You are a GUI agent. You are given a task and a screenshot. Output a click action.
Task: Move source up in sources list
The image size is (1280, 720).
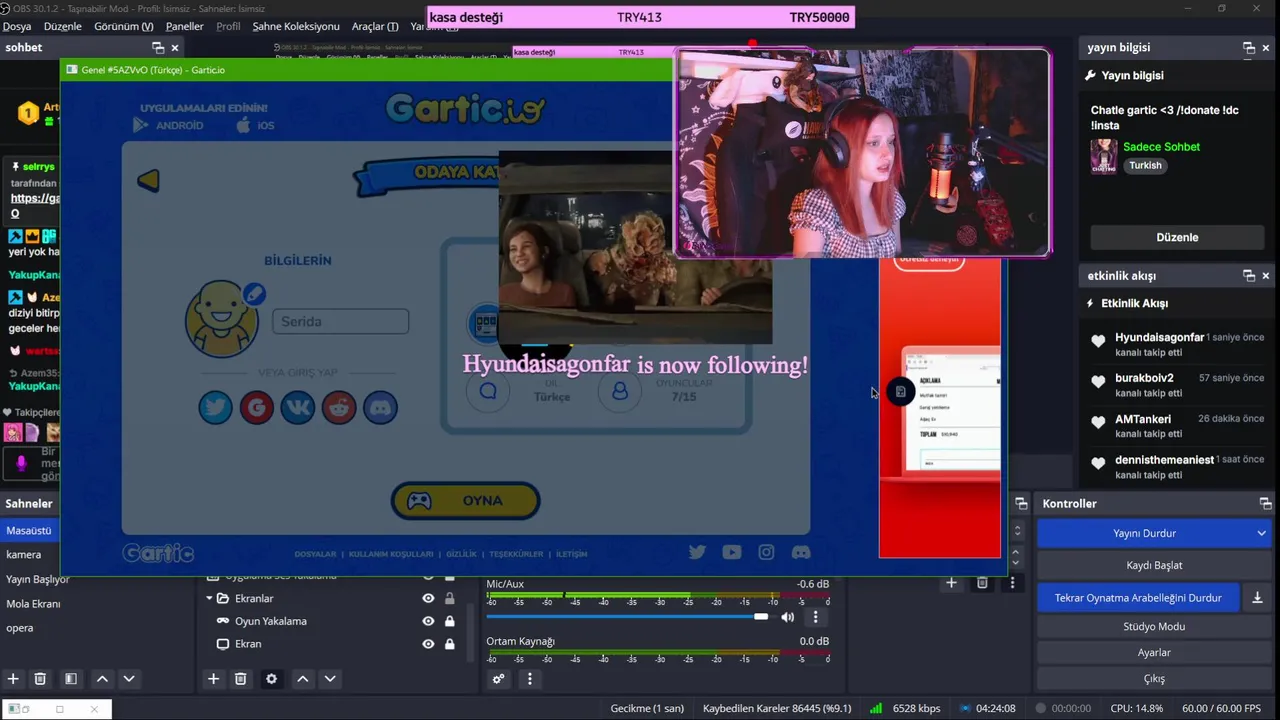pos(302,679)
